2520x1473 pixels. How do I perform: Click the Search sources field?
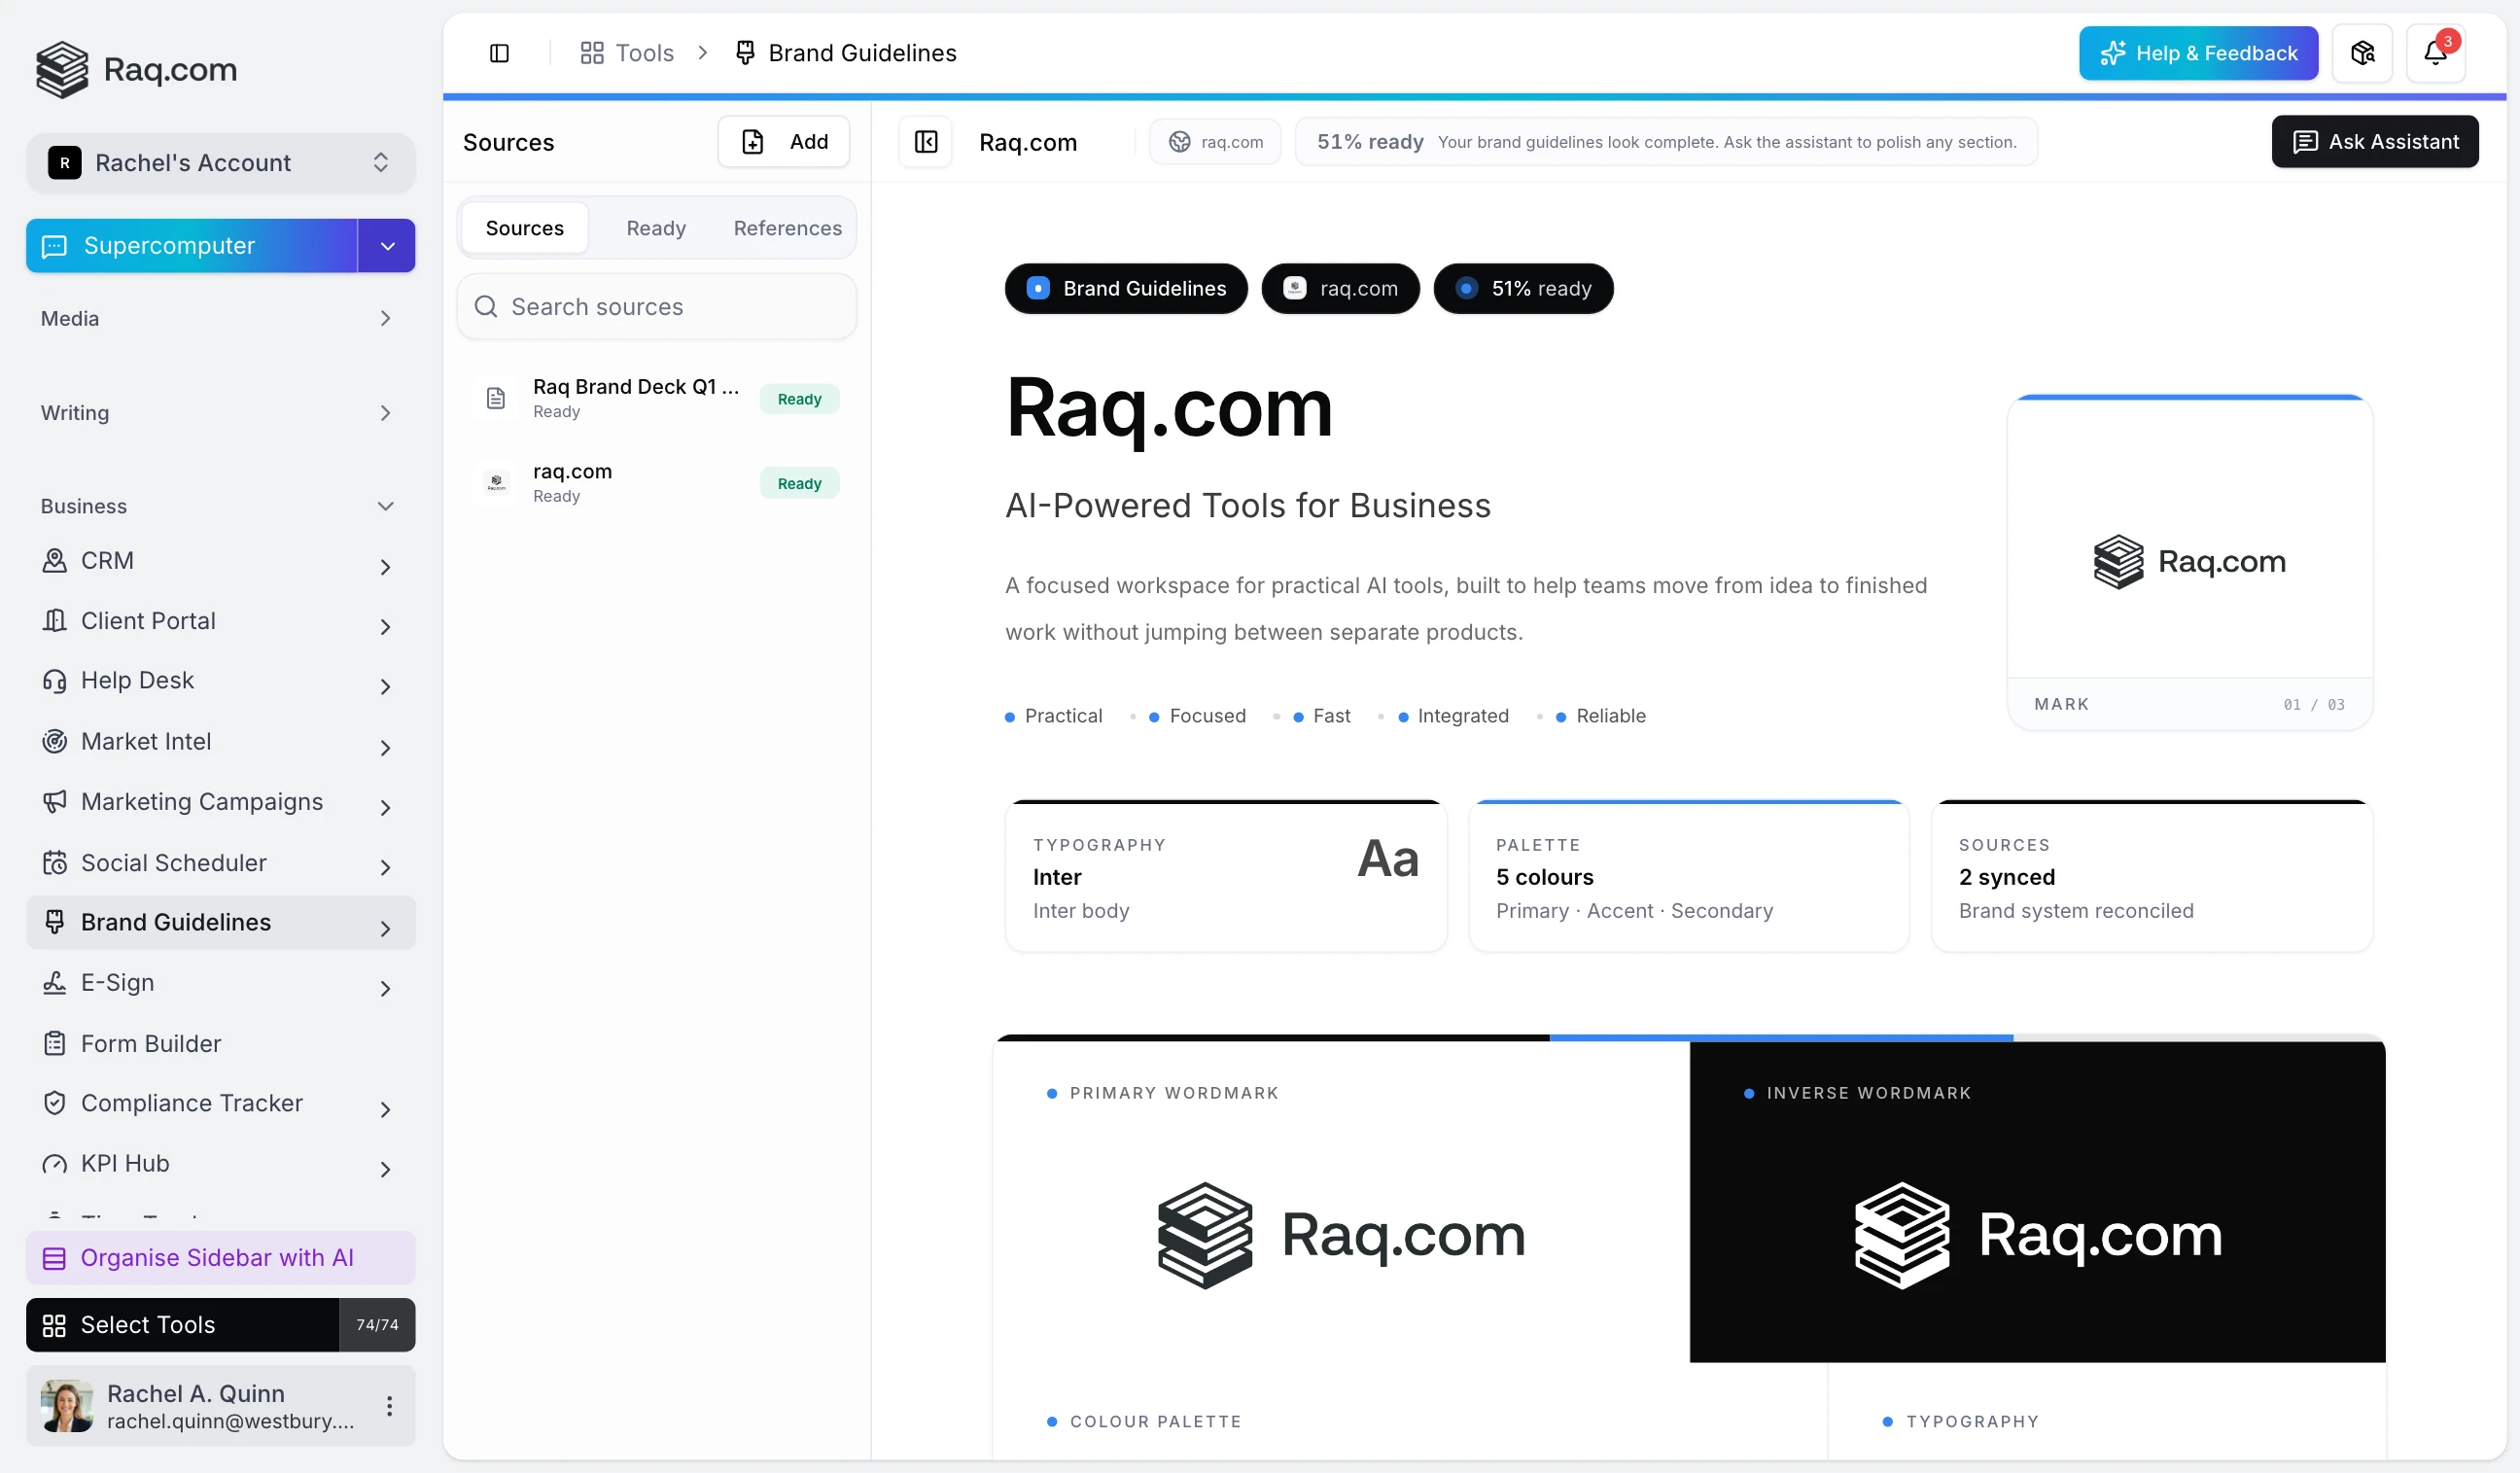(657, 307)
